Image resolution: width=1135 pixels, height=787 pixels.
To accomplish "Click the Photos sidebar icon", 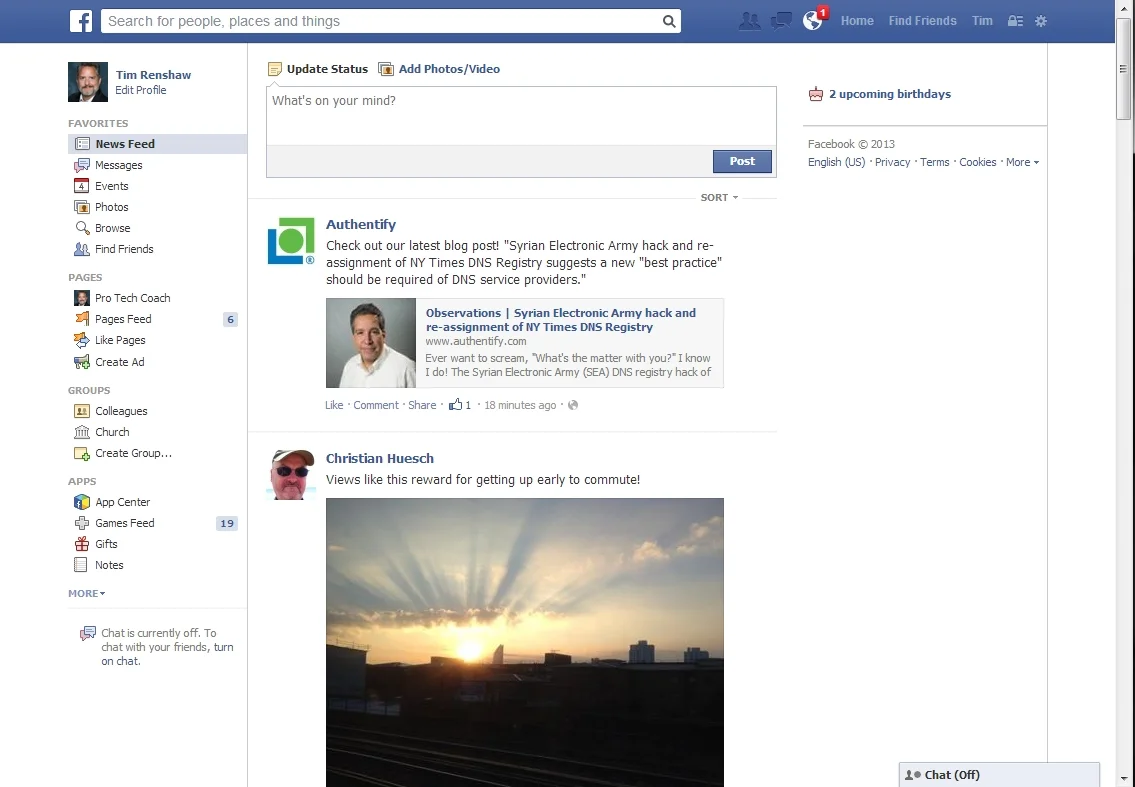I will pyautogui.click(x=82, y=207).
